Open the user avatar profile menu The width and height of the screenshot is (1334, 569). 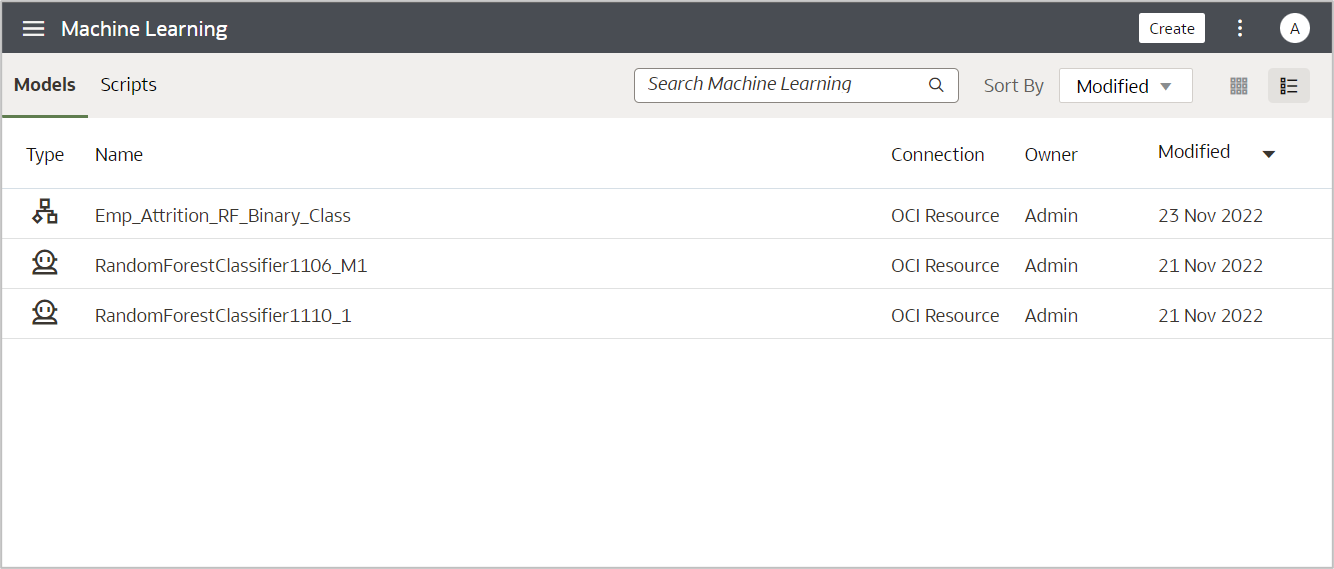[1295, 29]
